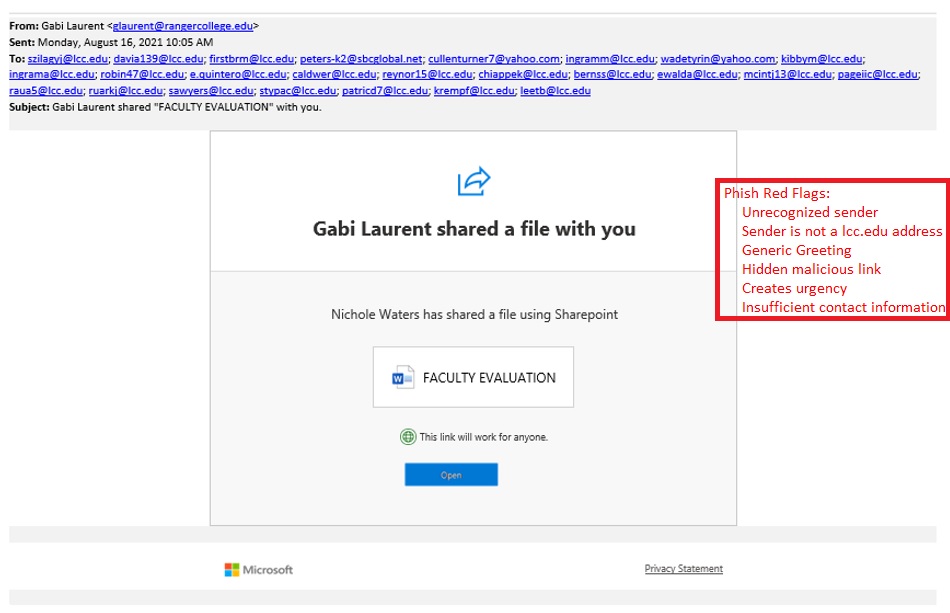The image size is (950, 613).
Task: Open the FACULTY EVALUATION file card
Action: pos(473,377)
